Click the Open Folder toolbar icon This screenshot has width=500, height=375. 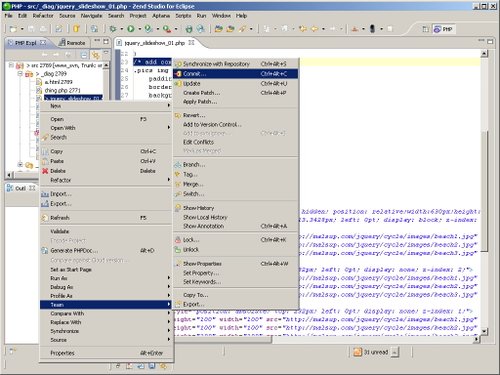pyautogui.click(x=219, y=29)
